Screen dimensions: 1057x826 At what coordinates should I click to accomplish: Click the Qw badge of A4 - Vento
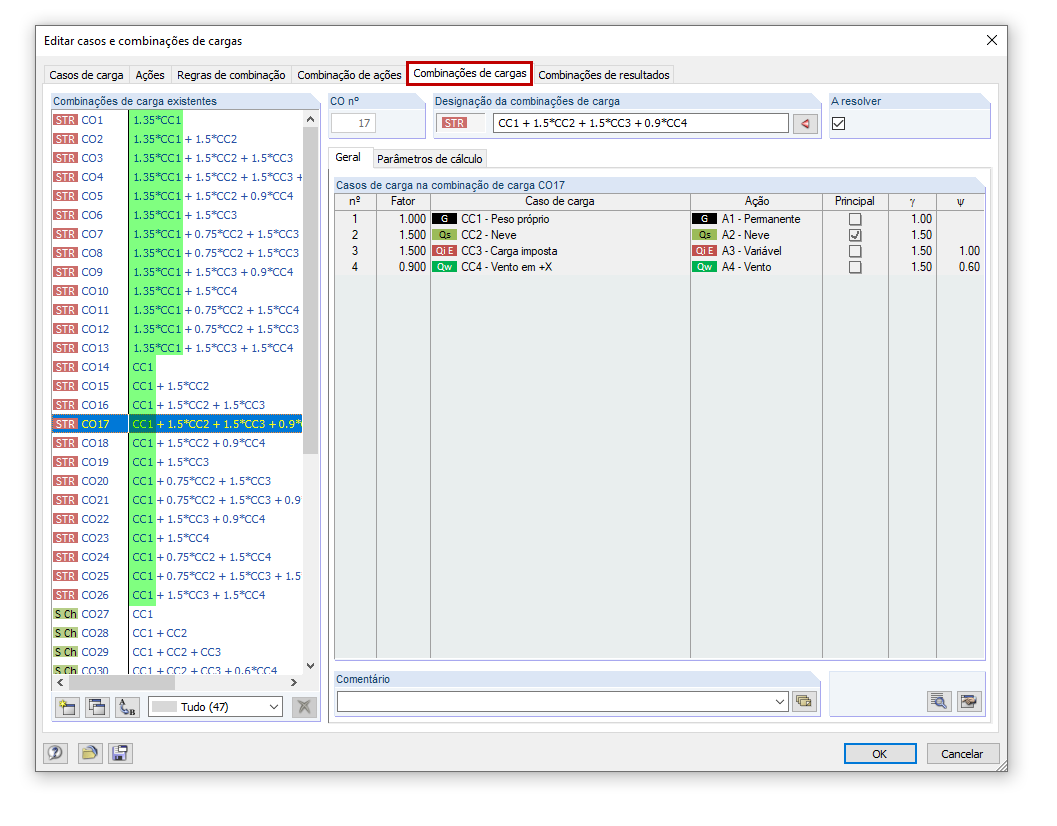click(x=704, y=267)
